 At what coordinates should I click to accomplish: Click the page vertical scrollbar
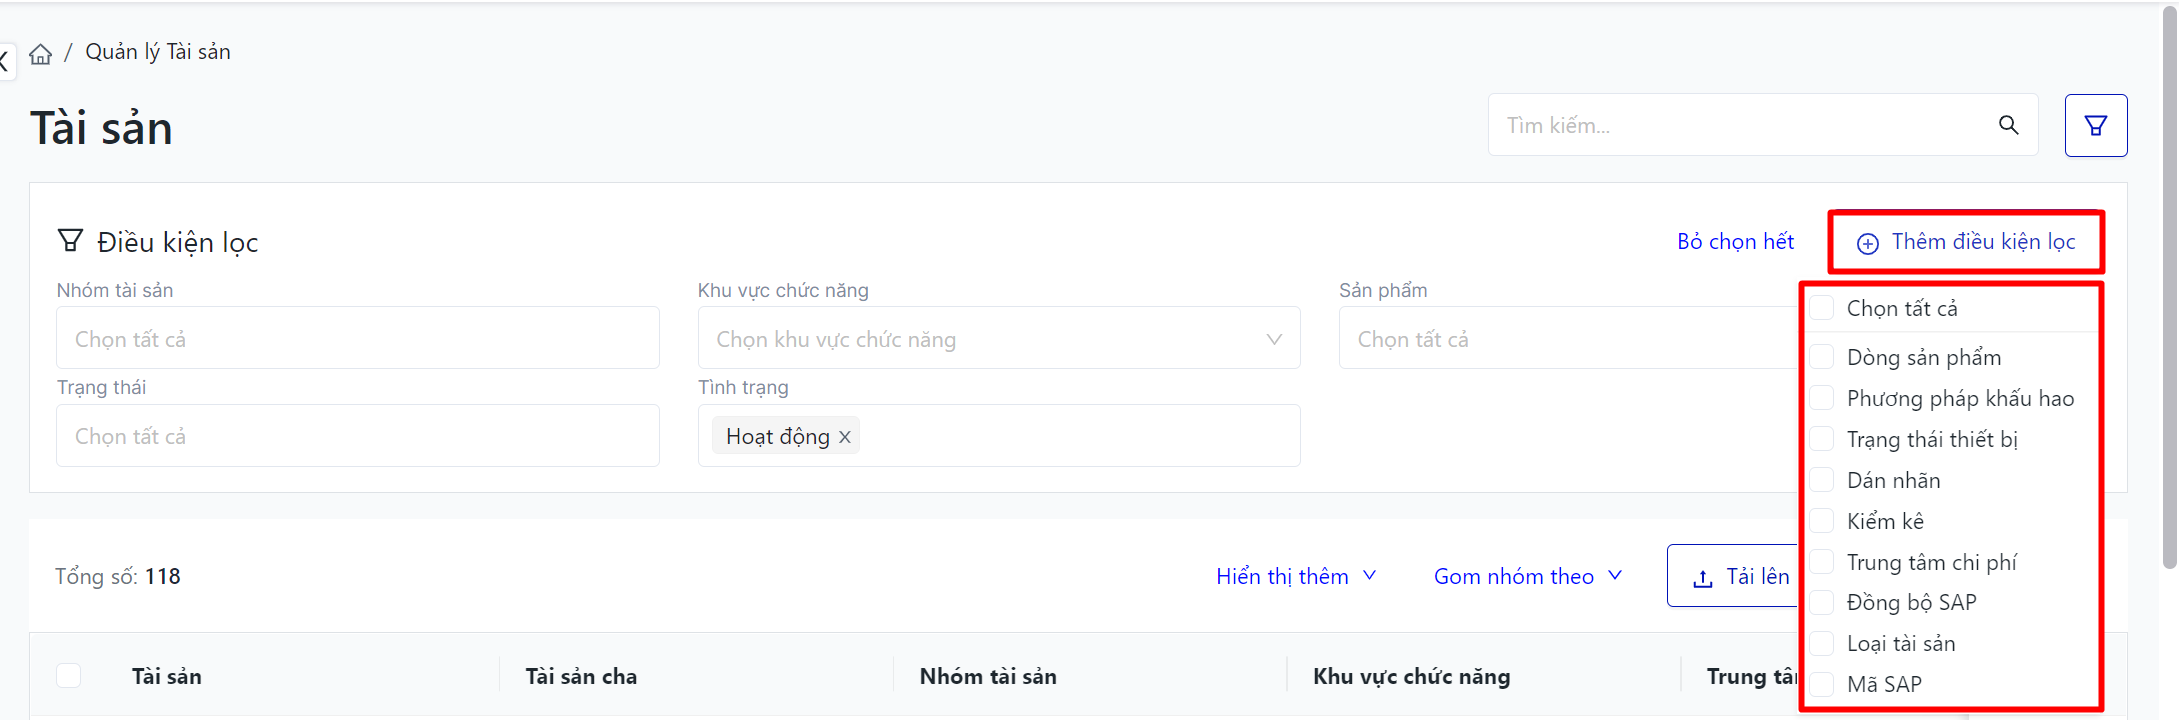pyautogui.click(x=2169, y=290)
